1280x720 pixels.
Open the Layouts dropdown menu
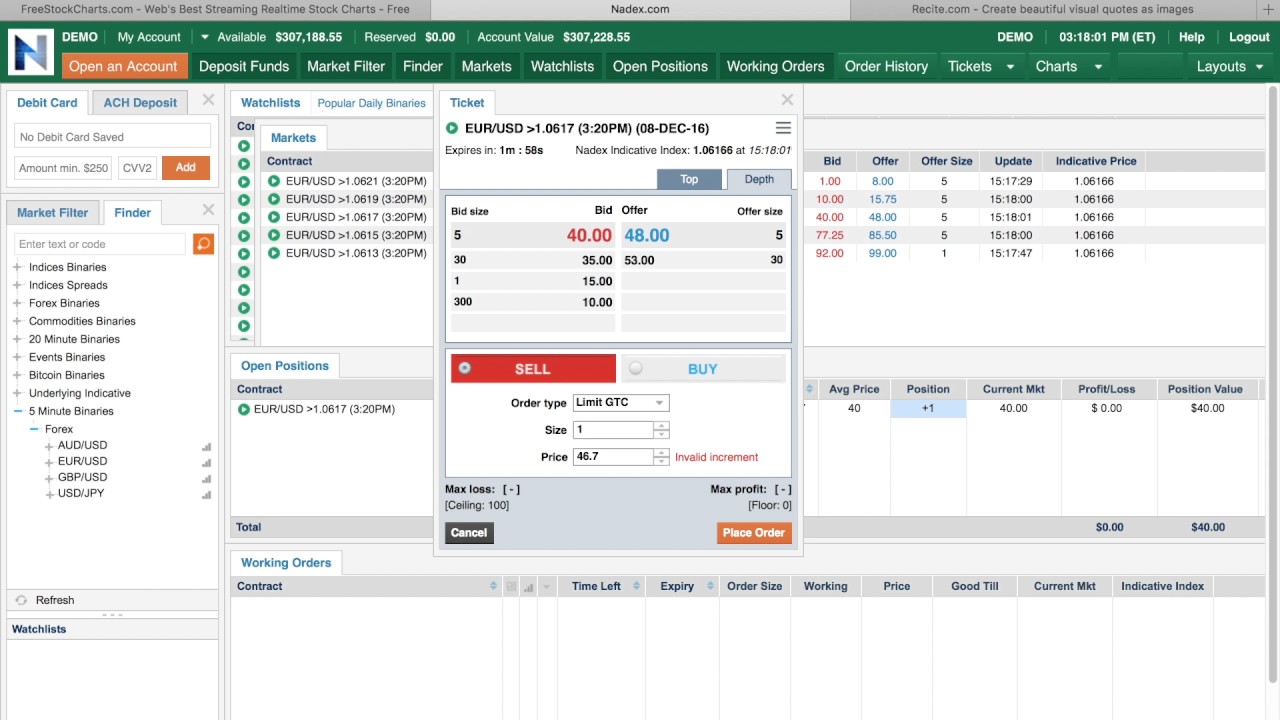coord(1231,66)
